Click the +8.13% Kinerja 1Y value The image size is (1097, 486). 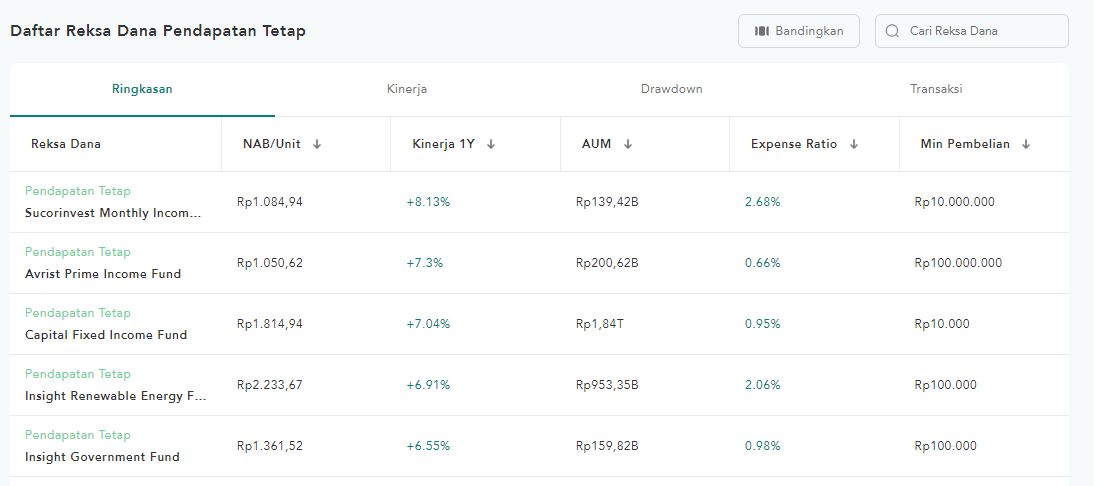coord(428,202)
